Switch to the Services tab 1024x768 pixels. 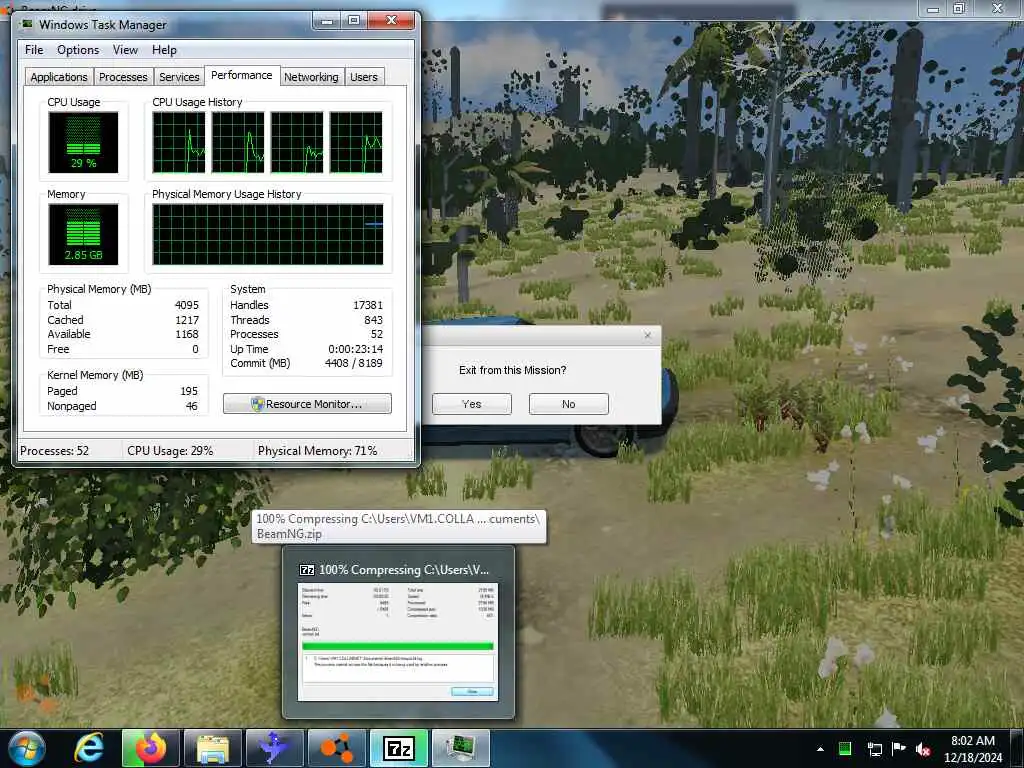coord(179,77)
